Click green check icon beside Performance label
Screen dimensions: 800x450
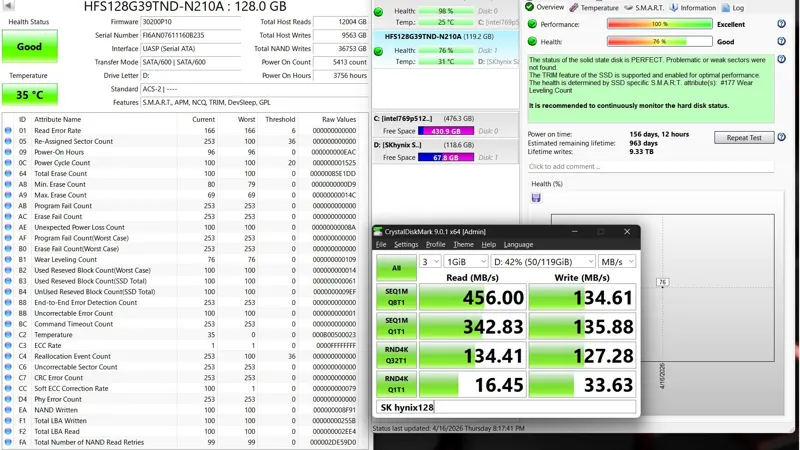pyautogui.click(x=532, y=24)
